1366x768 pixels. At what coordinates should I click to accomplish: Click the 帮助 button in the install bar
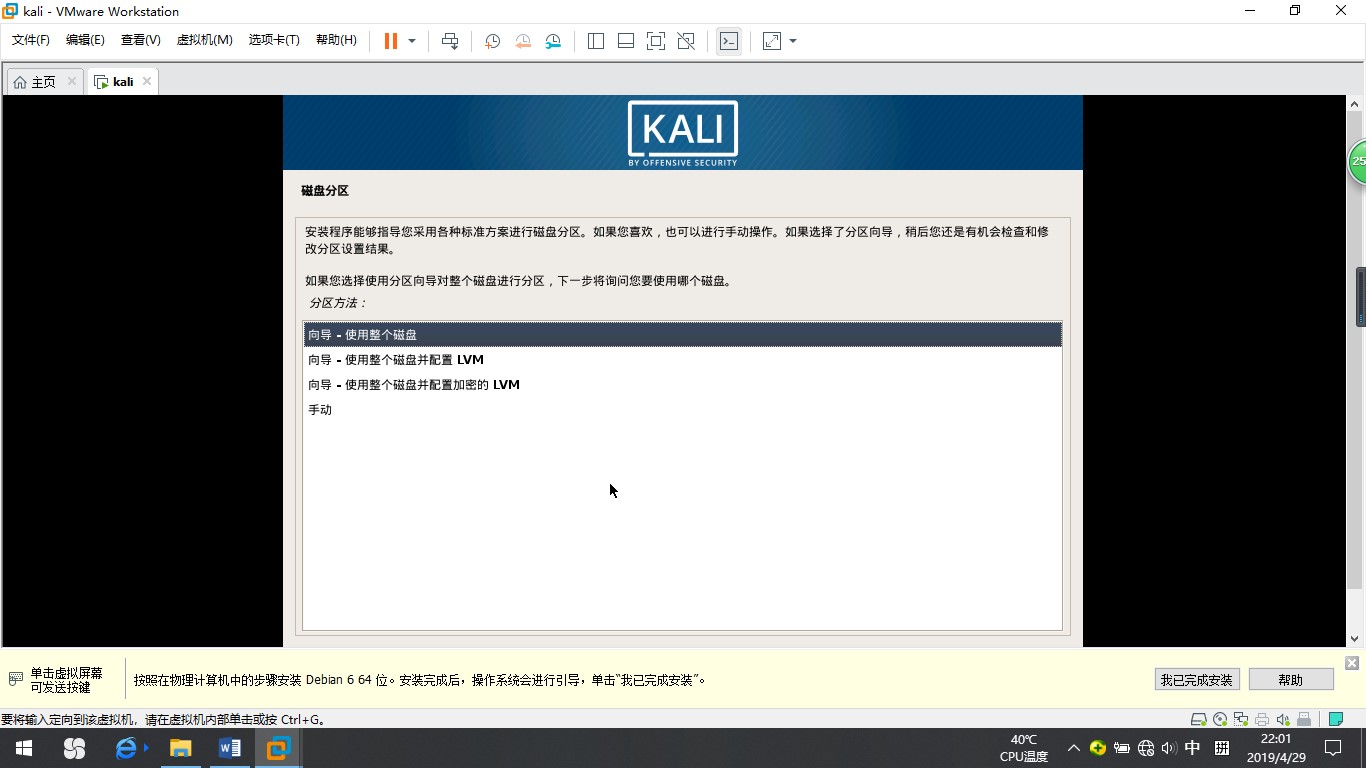(x=1291, y=680)
